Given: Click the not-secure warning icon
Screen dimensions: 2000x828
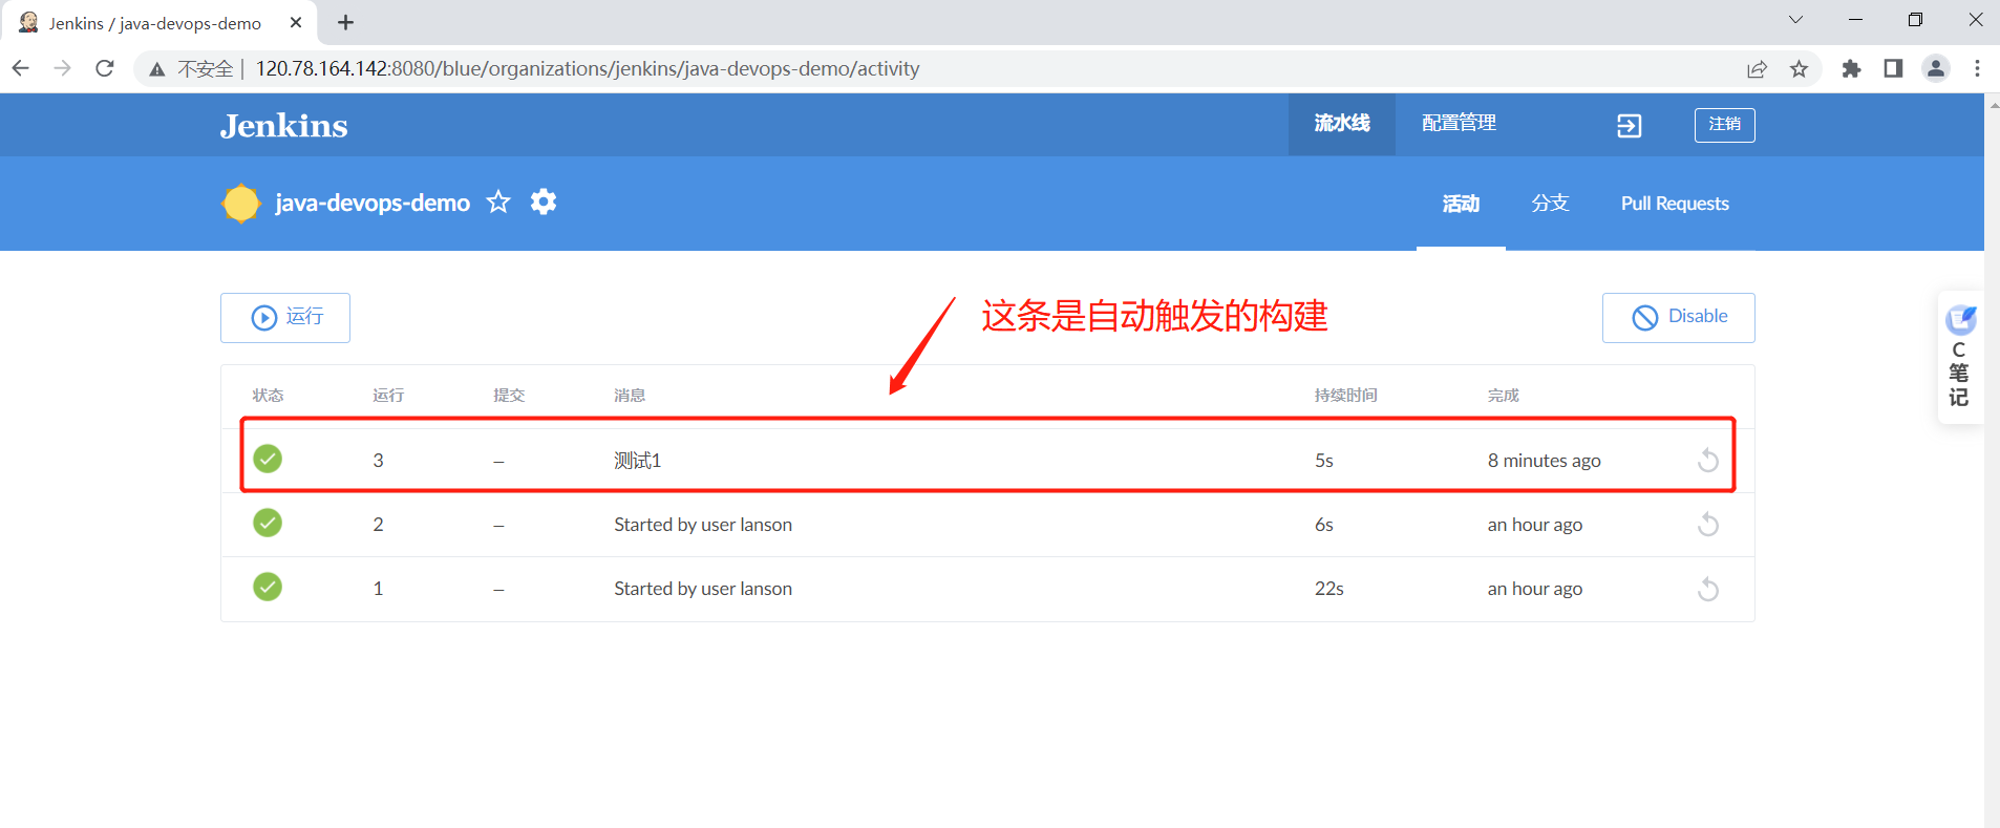Looking at the screenshot, I should [157, 69].
